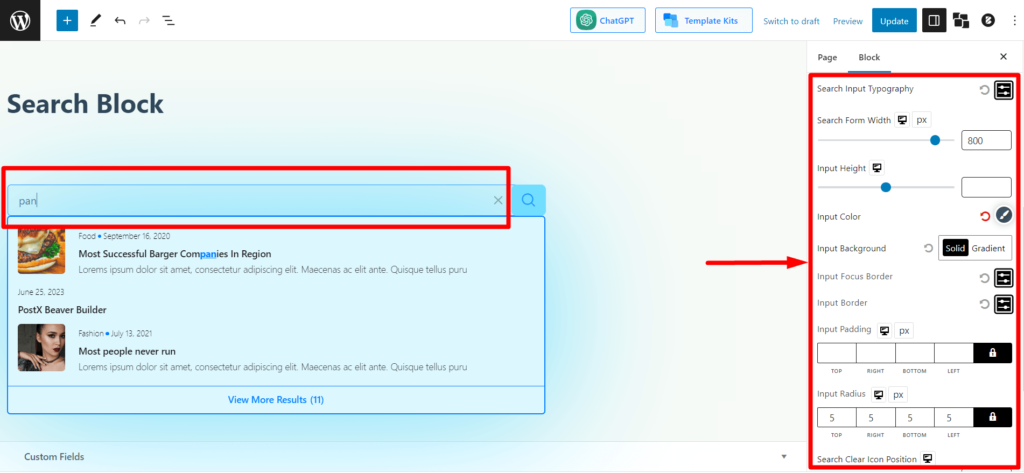Switch device for Input Height

click(x=877, y=168)
